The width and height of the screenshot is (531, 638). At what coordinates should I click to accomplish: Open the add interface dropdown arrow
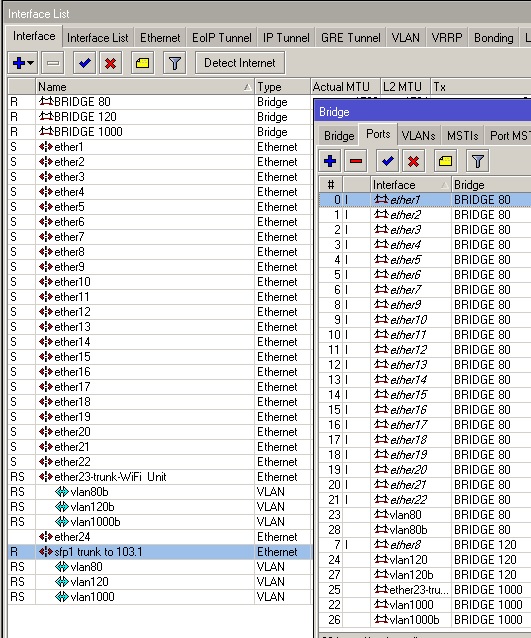coord(31,63)
